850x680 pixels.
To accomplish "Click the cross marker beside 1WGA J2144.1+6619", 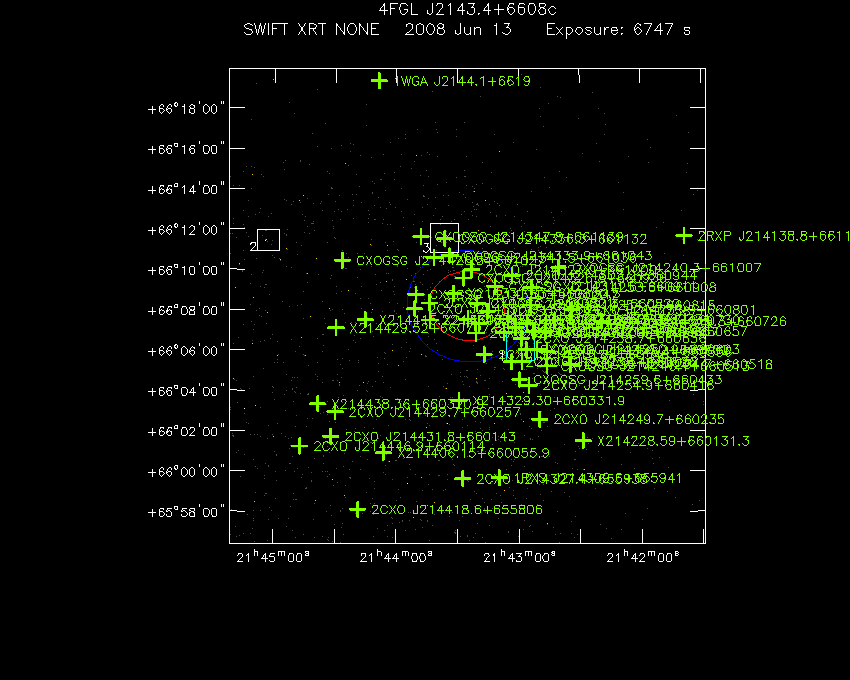I will [379, 81].
